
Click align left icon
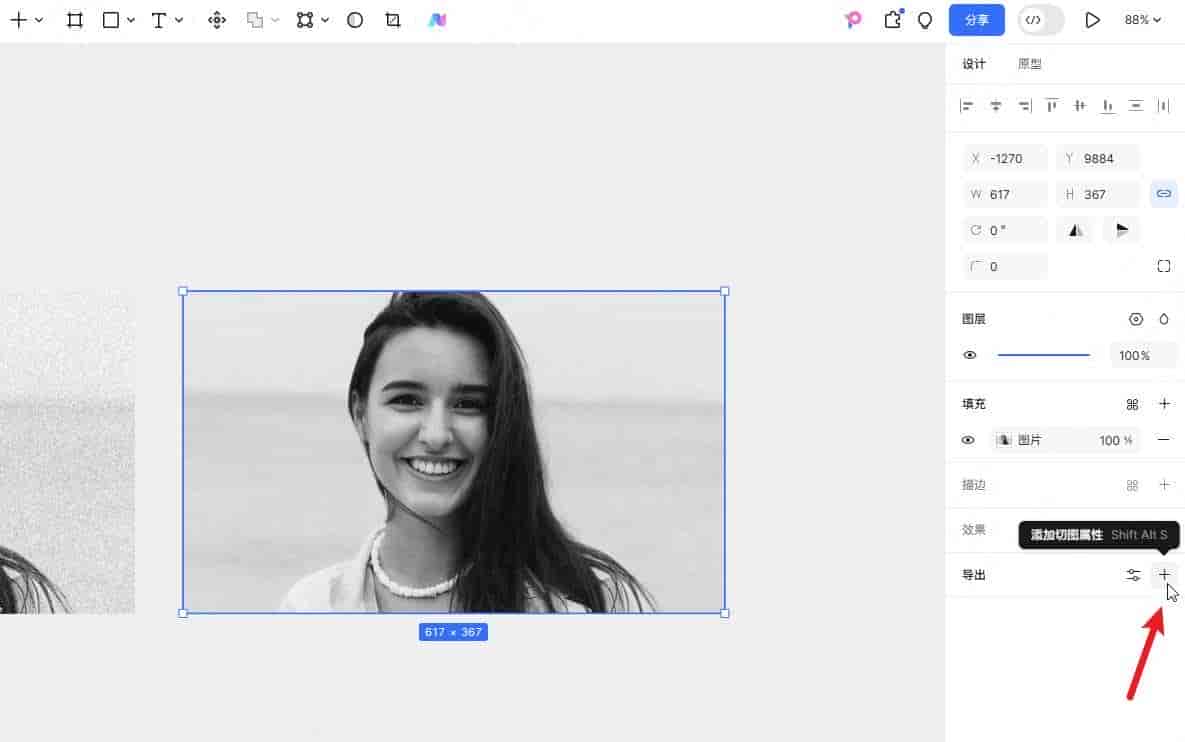[x=967, y=106]
